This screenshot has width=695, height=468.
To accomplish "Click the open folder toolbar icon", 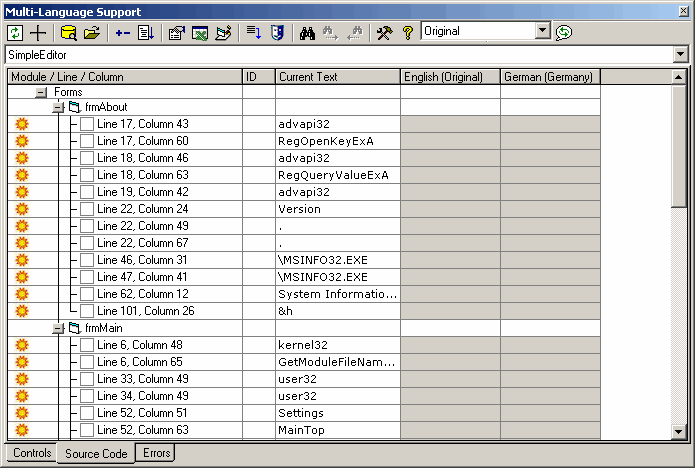I will (x=92, y=32).
